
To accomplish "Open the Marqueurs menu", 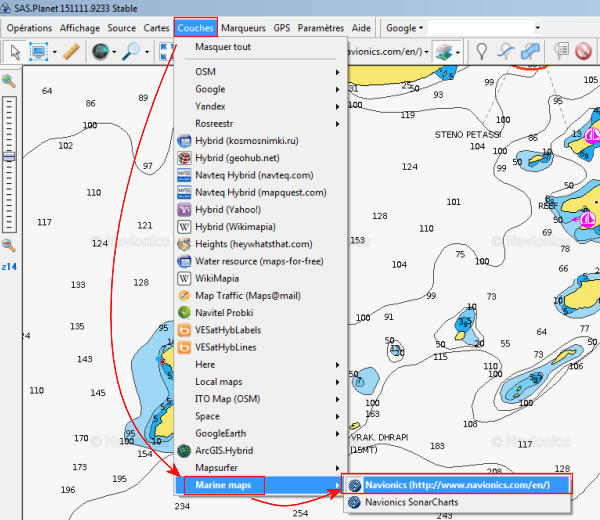I will tap(243, 28).
